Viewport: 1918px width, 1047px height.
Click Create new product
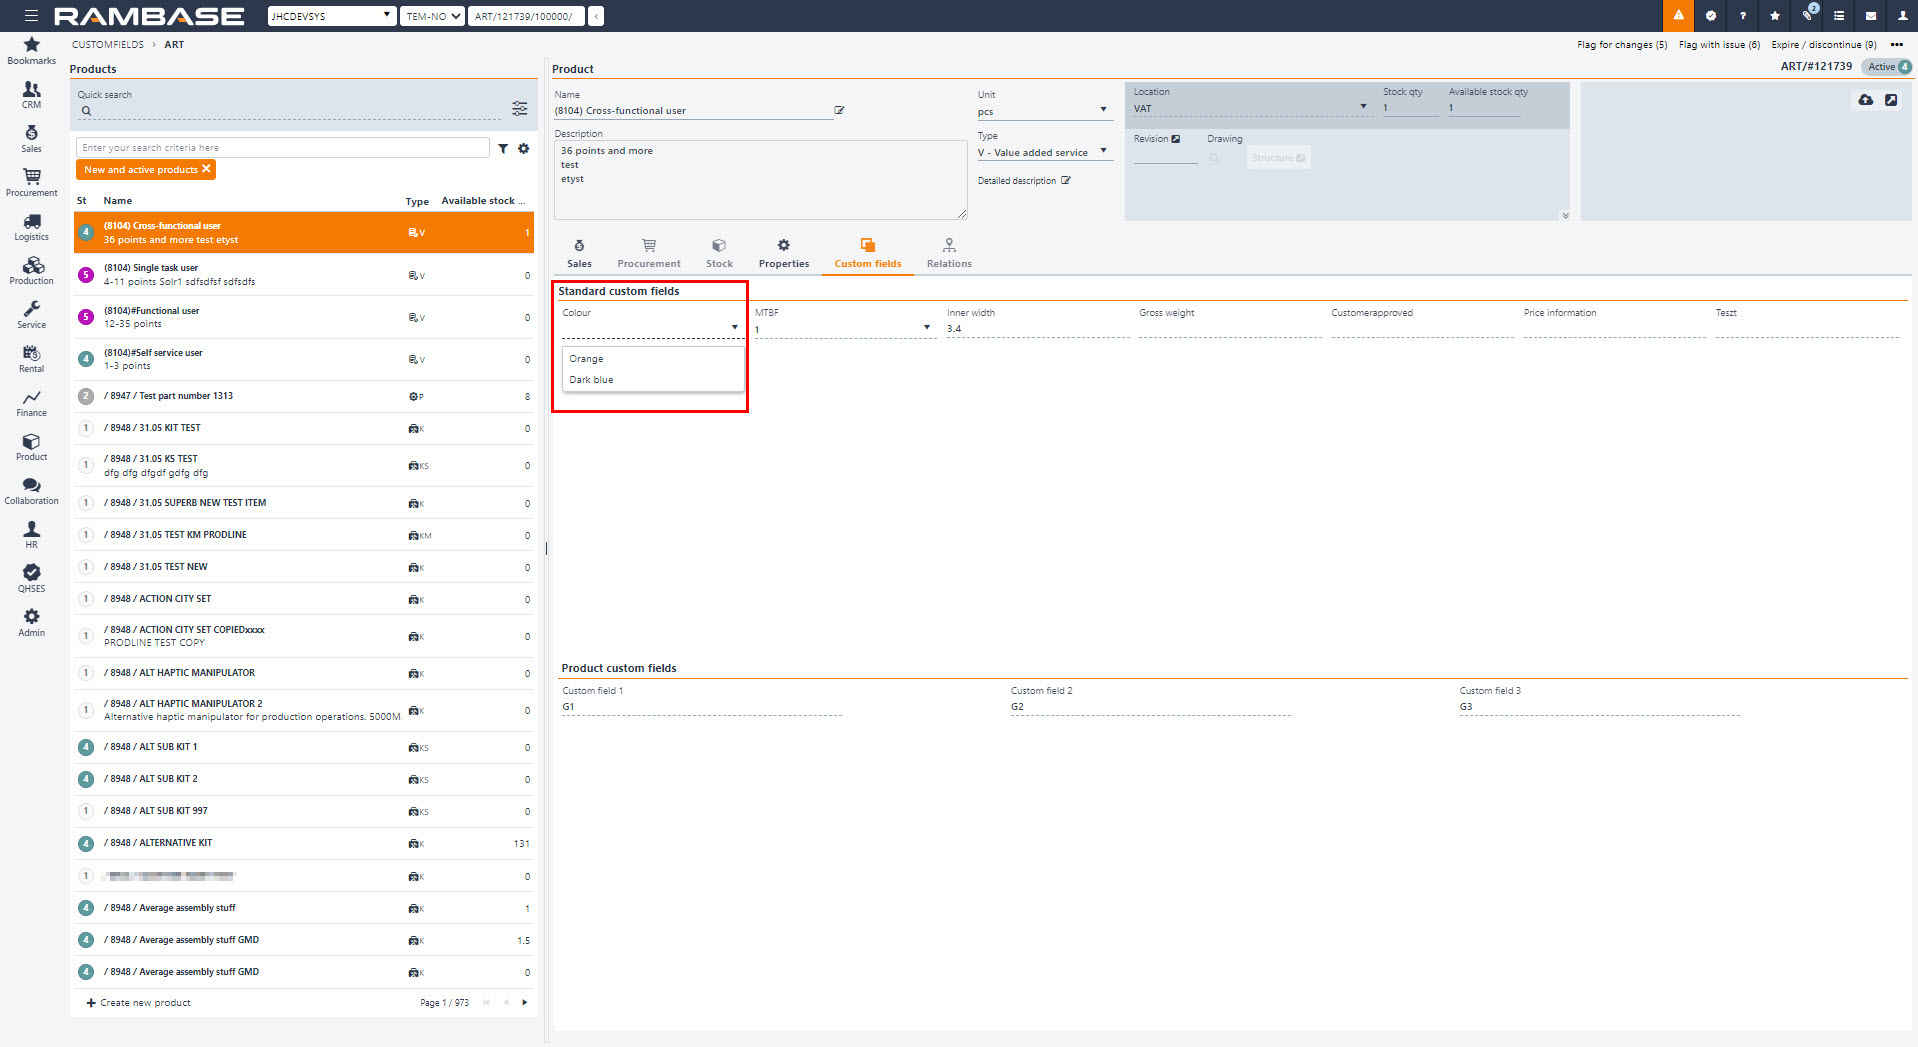[138, 1002]
